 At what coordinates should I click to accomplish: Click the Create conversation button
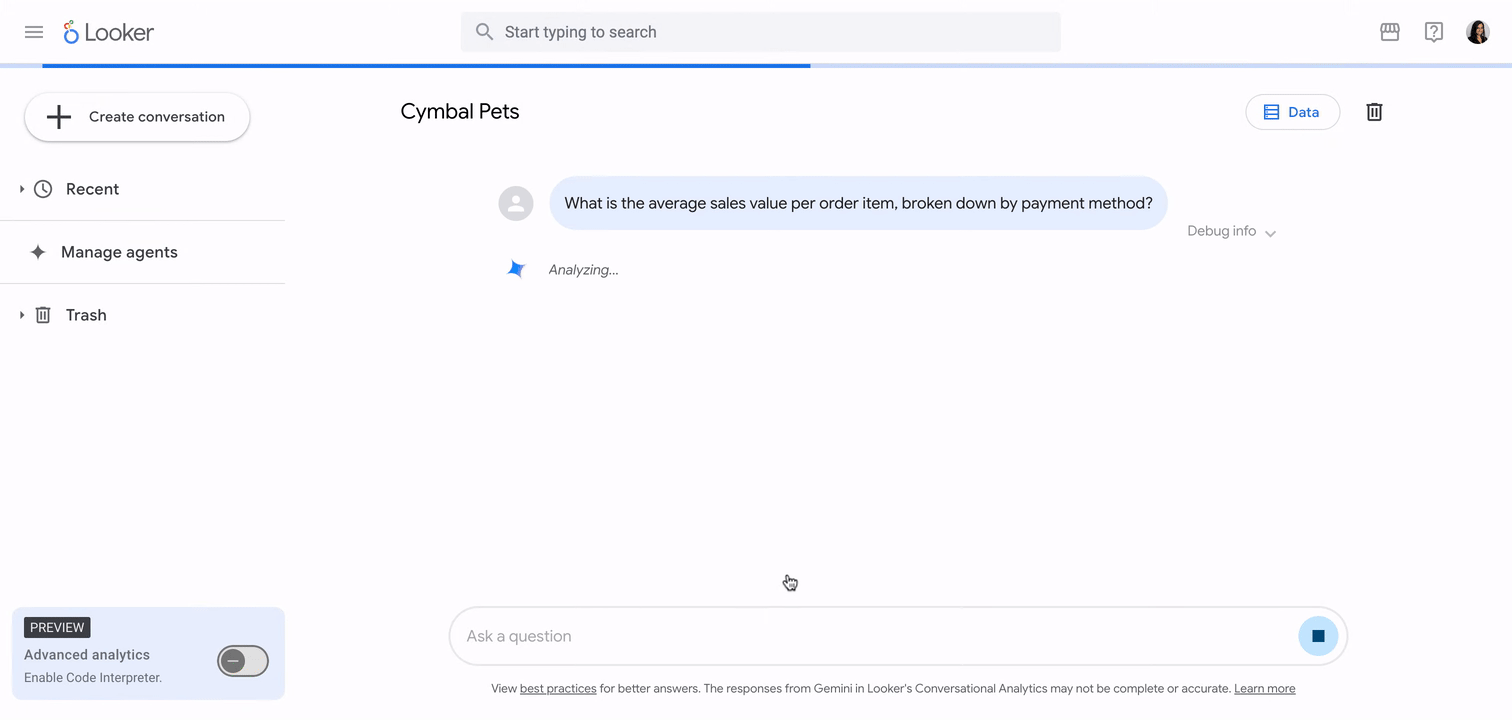[x=137, y=117]
